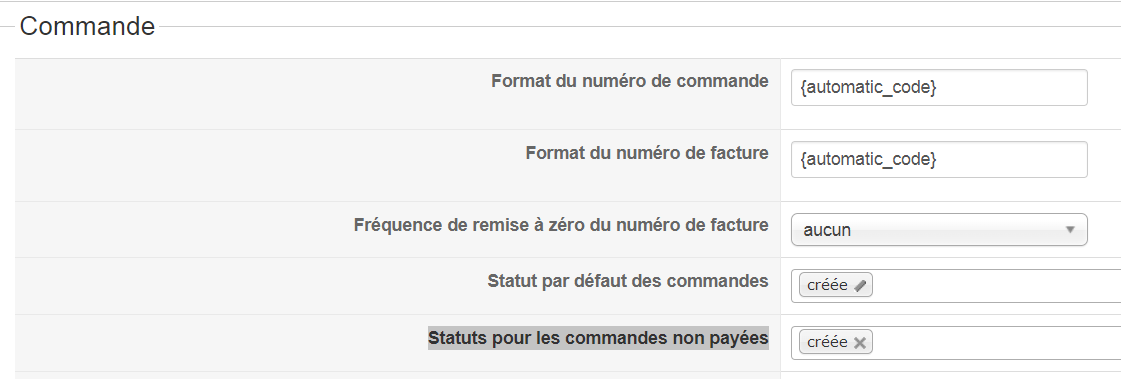Click the Format du numéro de commande label
The width and height of the screenshot is (1121, 379).
pyautogui.click(x=630, y=82)
